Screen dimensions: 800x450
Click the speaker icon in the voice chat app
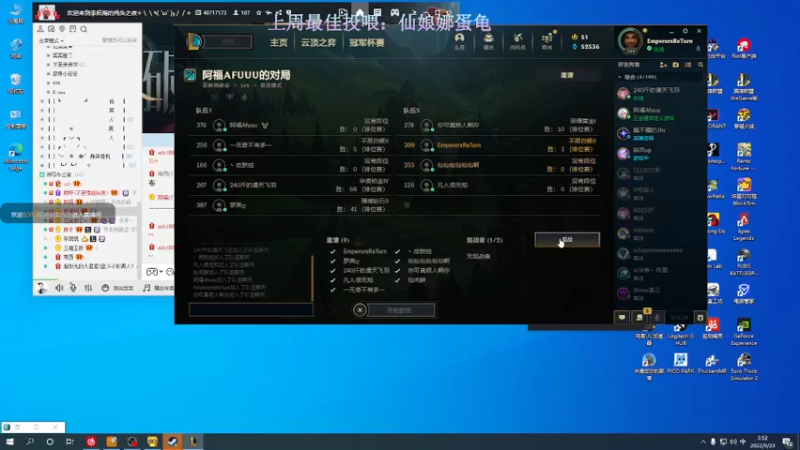(x=59, y=288)
